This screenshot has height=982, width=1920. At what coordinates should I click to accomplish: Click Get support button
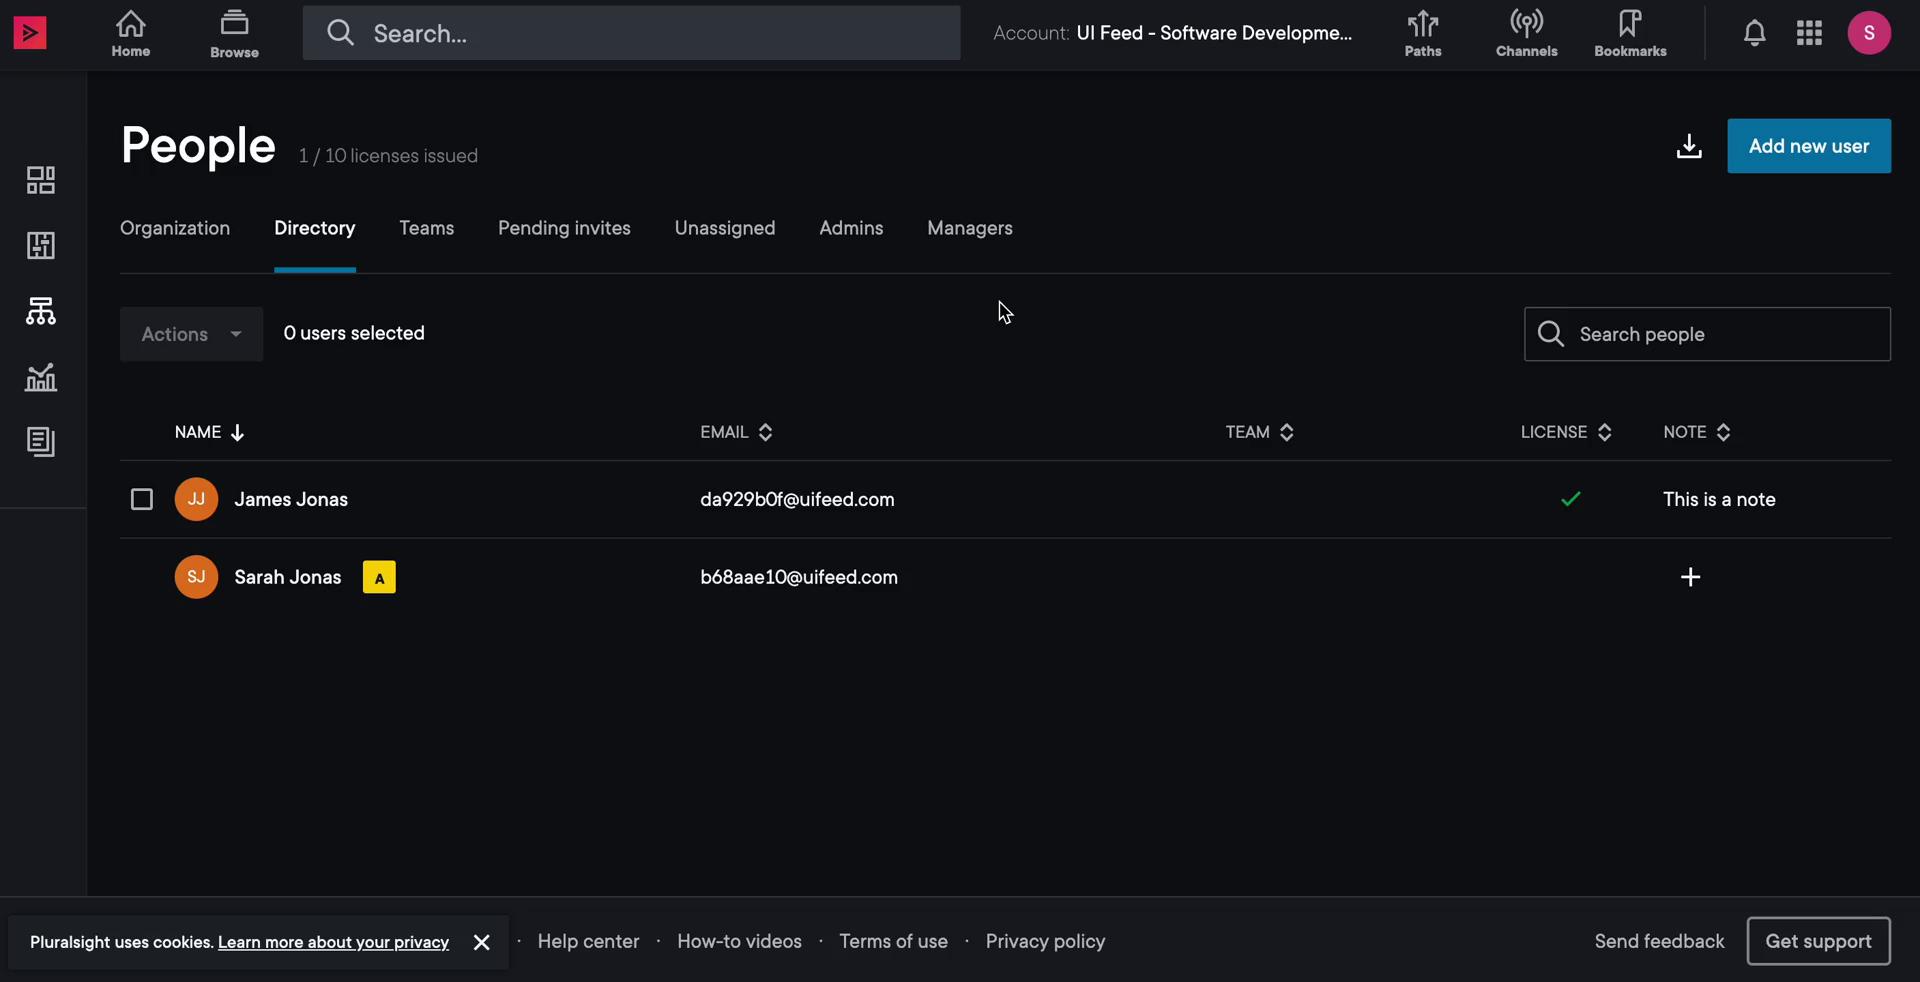(1818, 941)
